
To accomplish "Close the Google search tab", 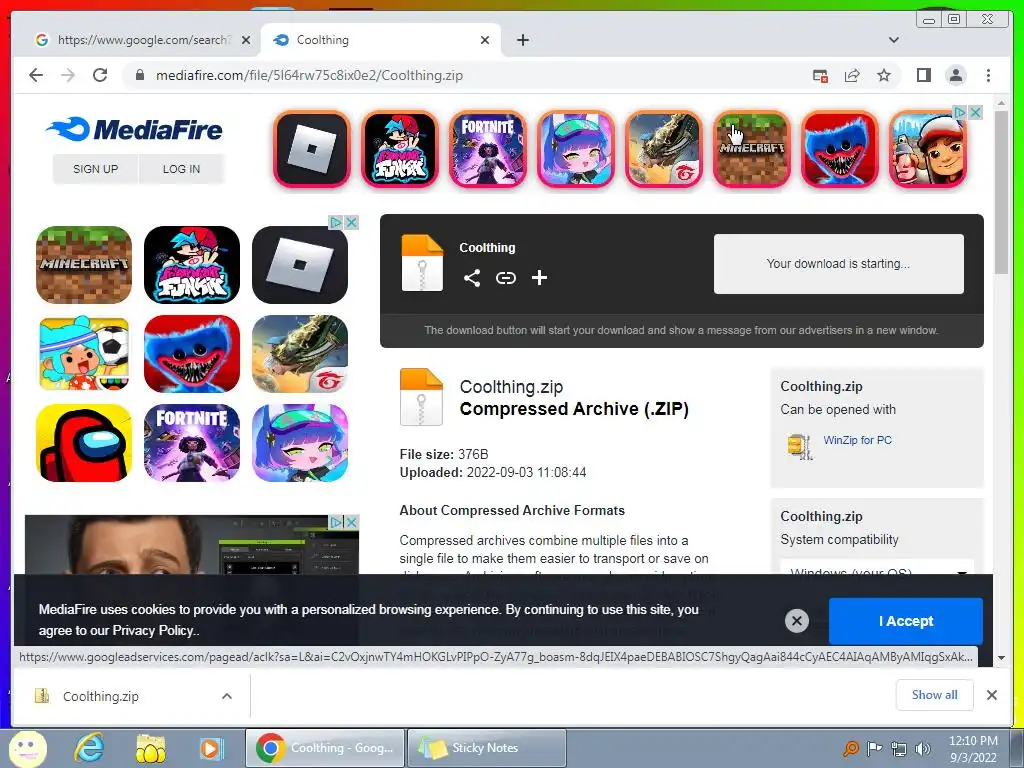I will click(x=246, y=40).
